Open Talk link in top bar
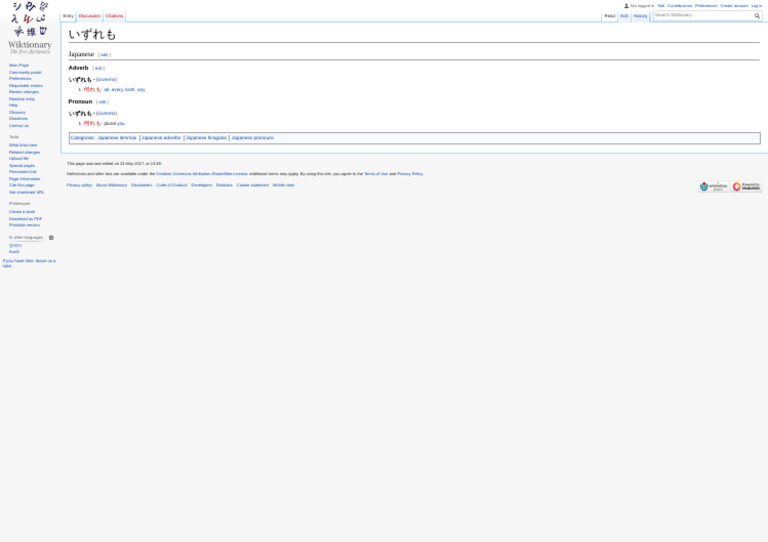 (x=661, y=6)
